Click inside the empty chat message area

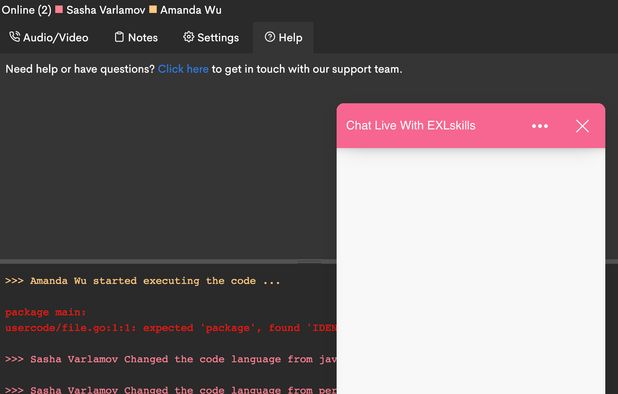471,271
